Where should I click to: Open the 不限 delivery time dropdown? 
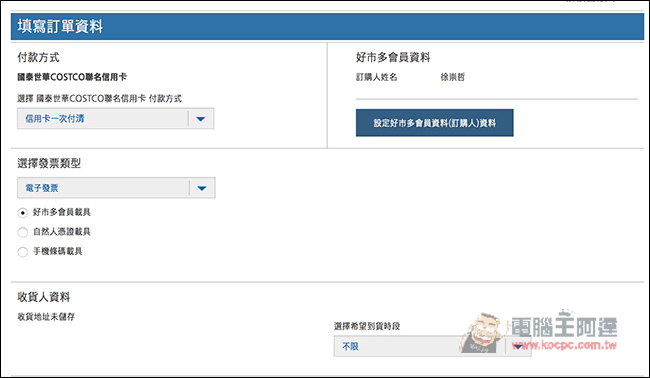tap(432, 346)
